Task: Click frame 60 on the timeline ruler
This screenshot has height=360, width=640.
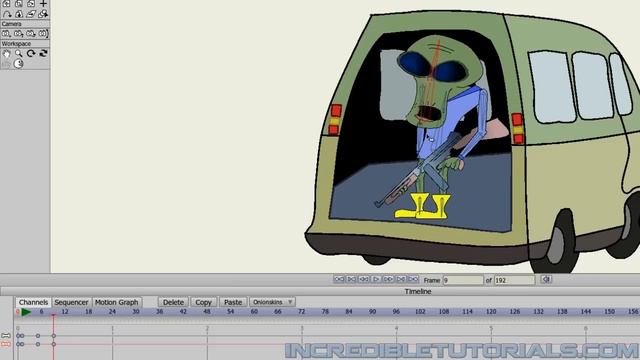Action: [x=254, y=311]
